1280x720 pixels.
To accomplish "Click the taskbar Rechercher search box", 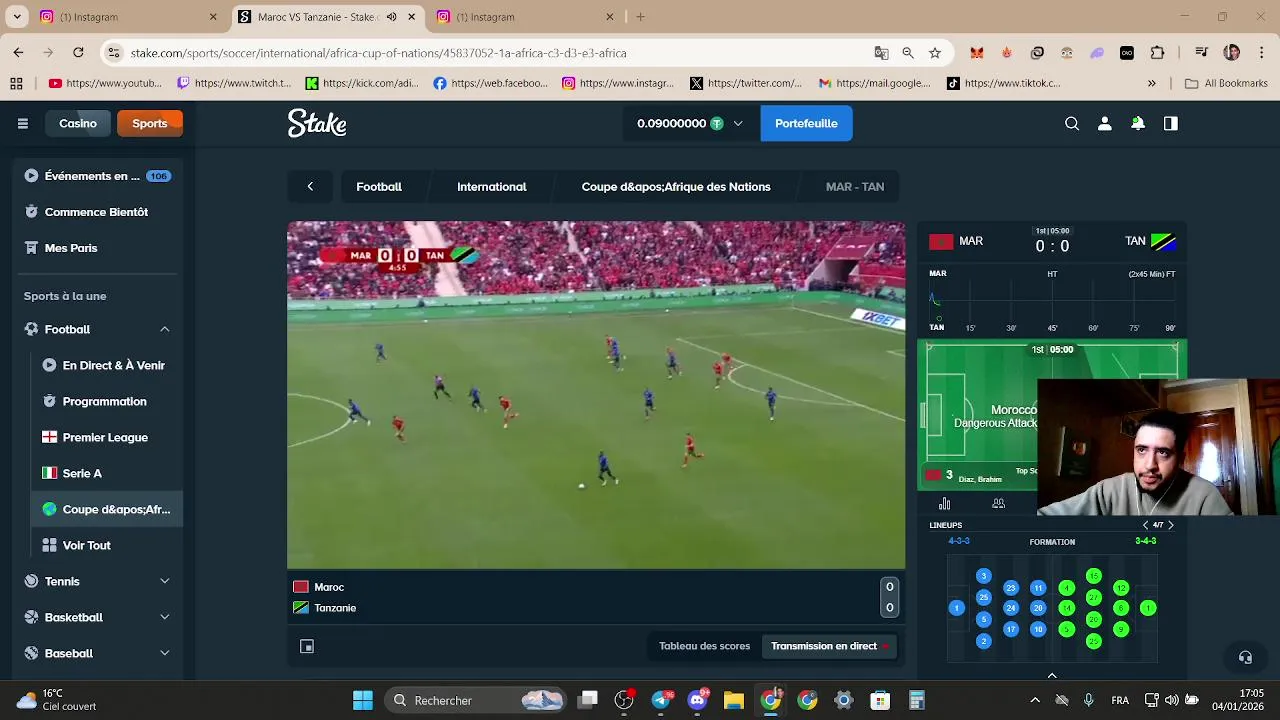I will coord(475,700).
